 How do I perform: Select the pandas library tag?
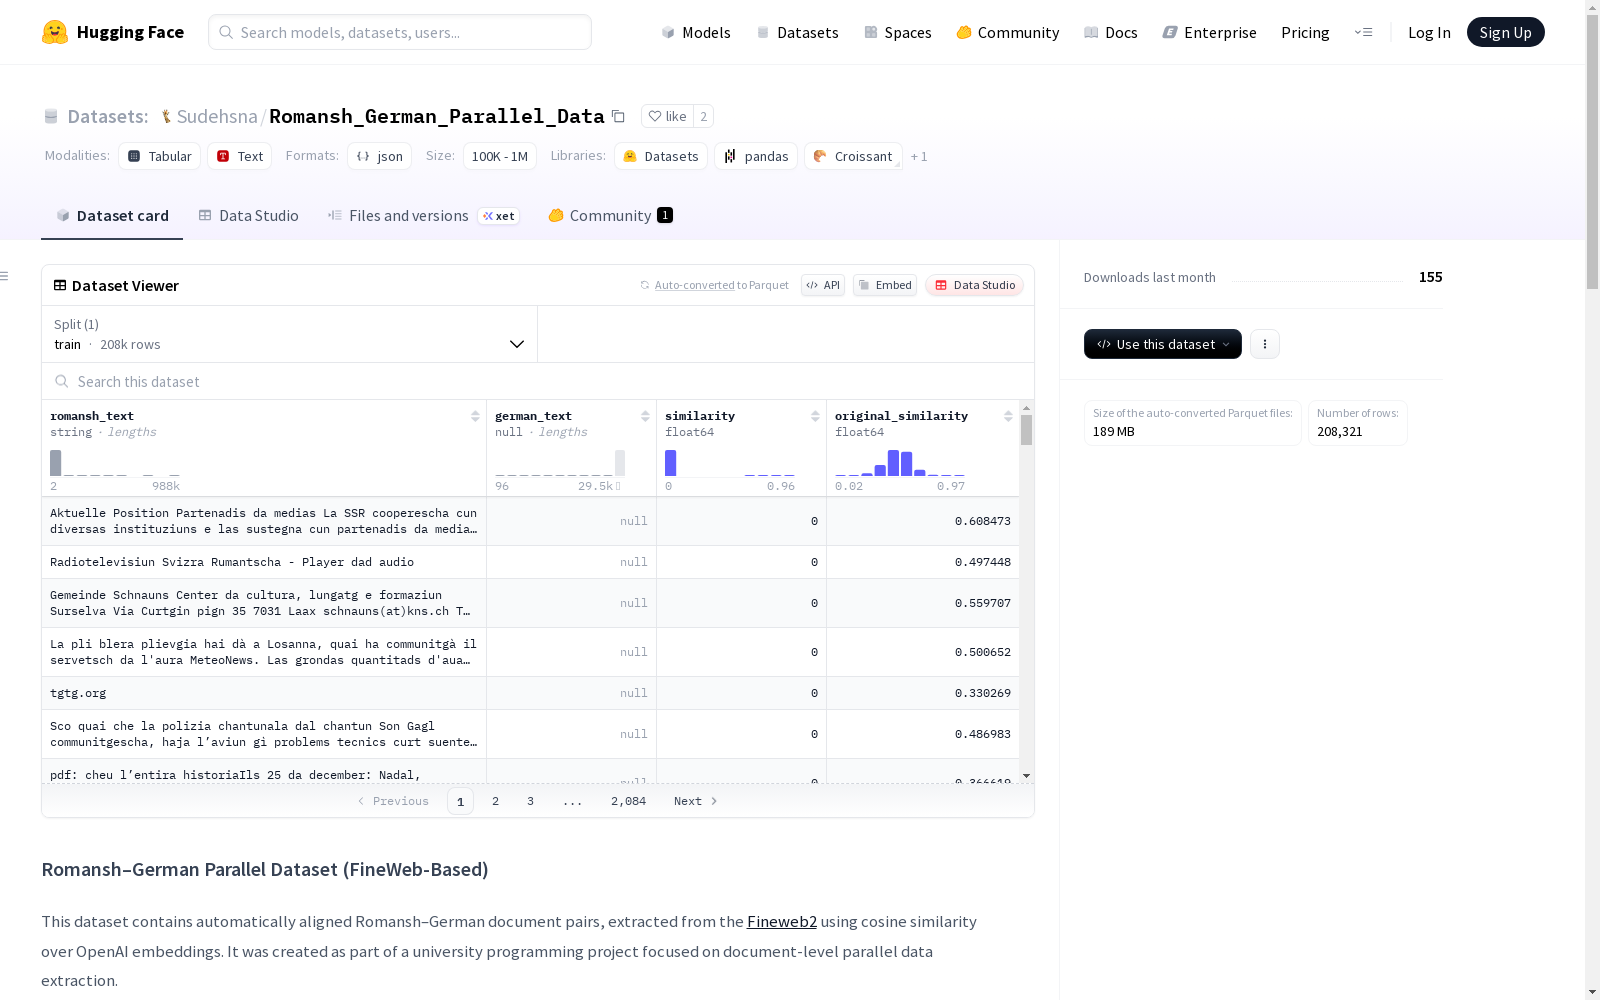pyautogui.click(x=756, y=156)
